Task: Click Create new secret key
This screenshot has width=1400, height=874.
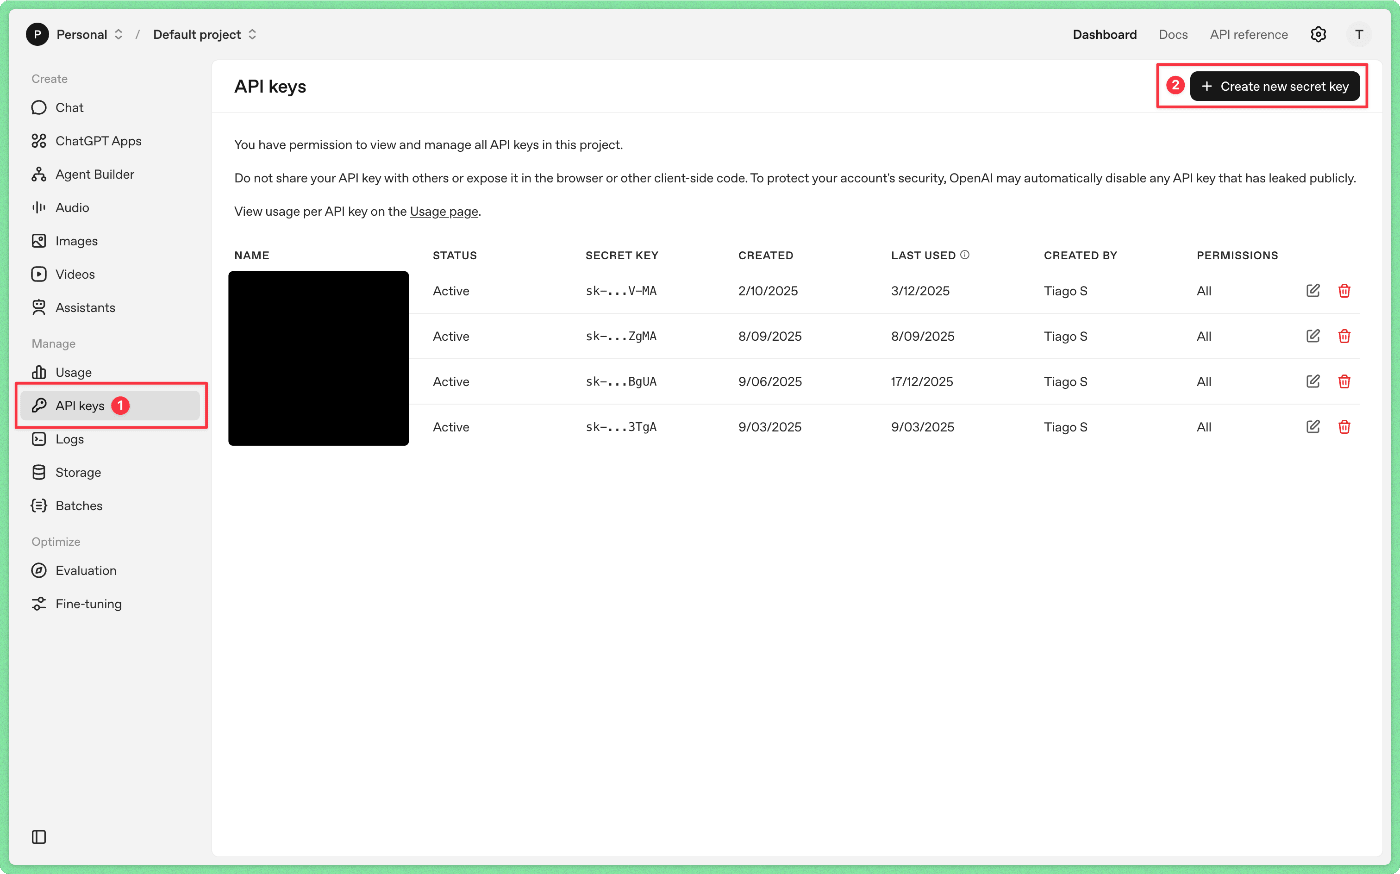Action: pos(1275,86)
